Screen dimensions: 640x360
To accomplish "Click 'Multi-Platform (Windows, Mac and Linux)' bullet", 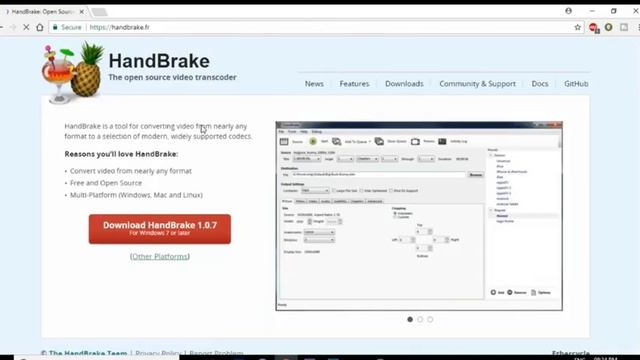I will [x=136, y=195].
